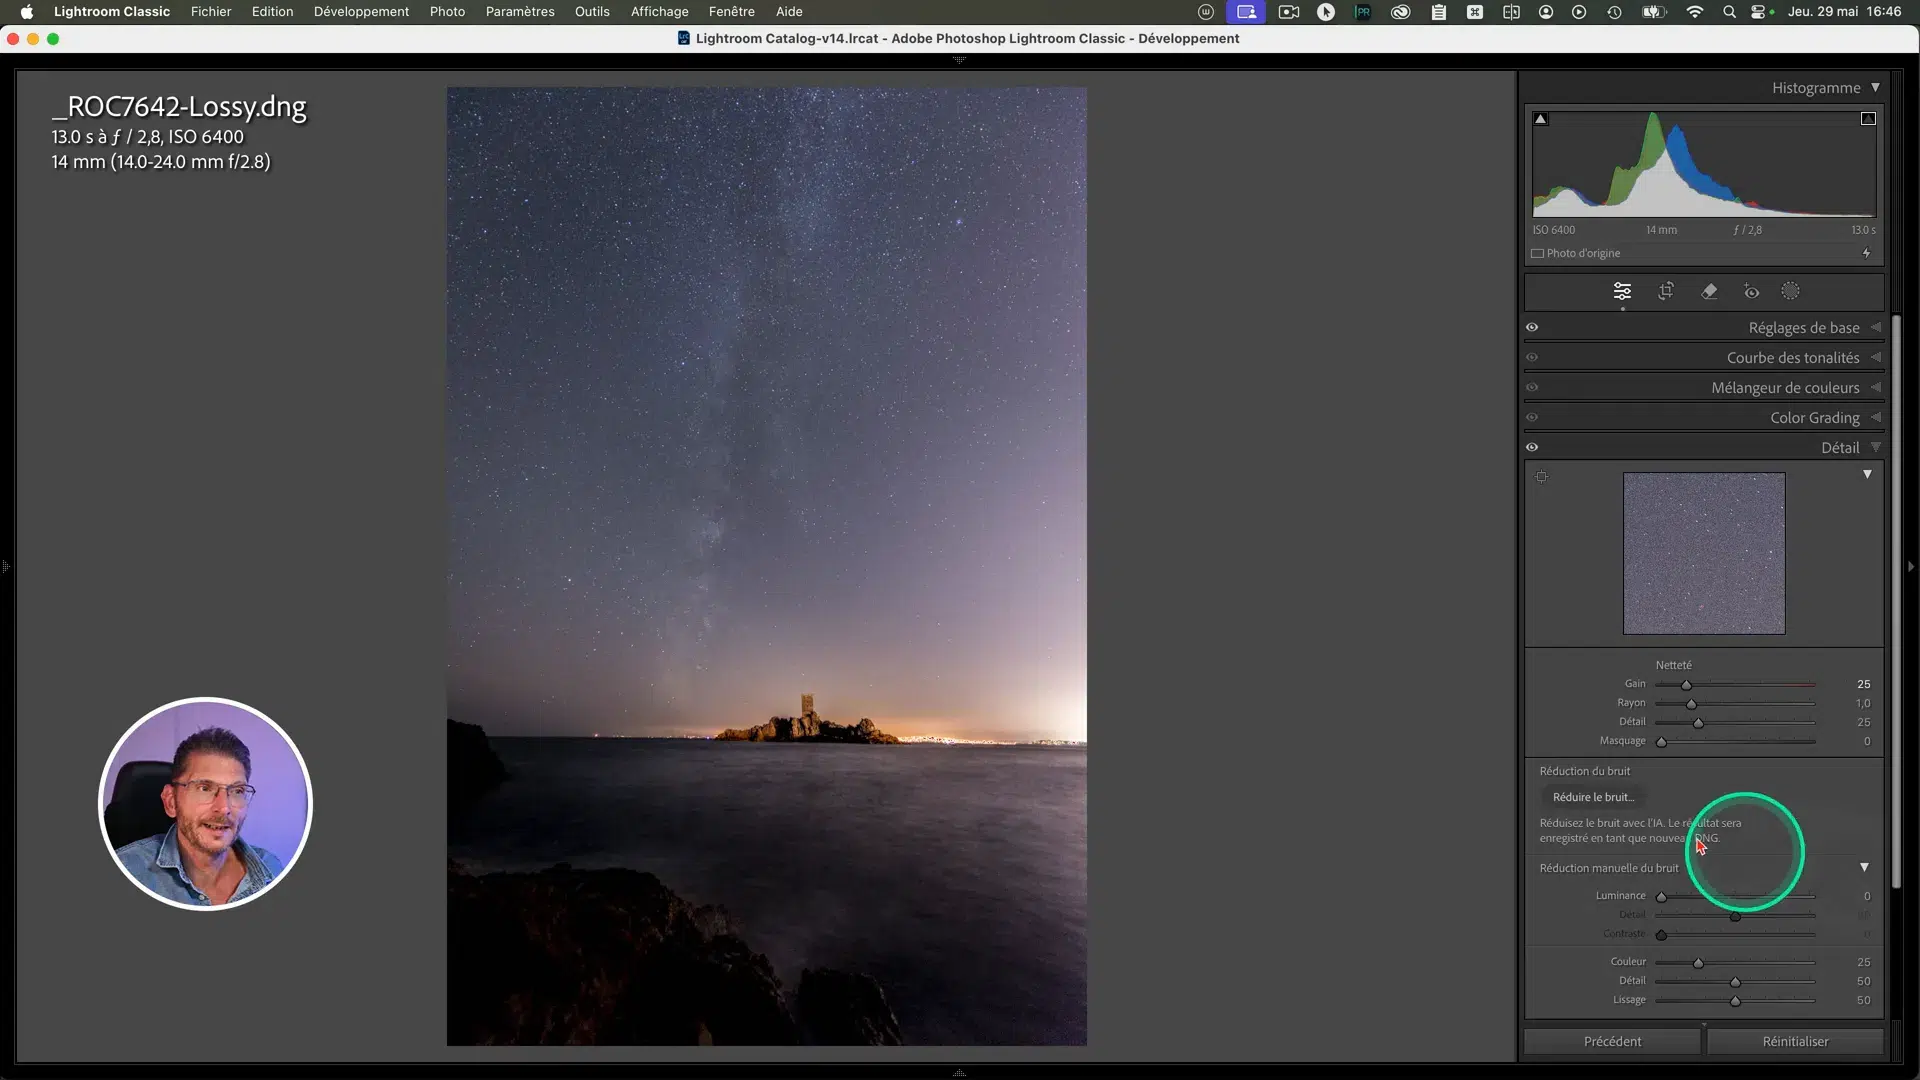
Task: Open the Edition menu
Action: (272, 12)
